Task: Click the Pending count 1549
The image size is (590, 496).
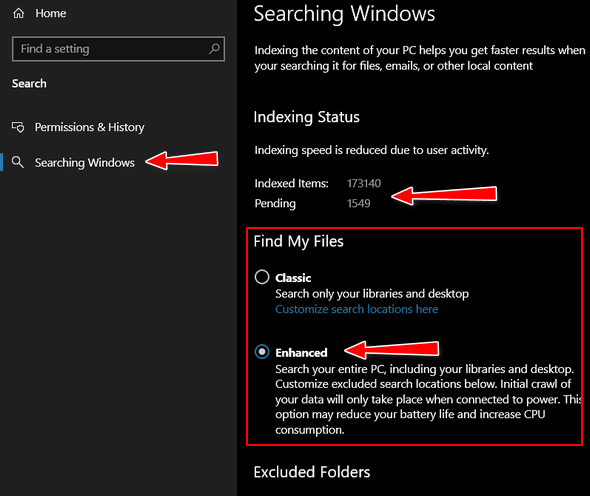Action: coord(359,203)
